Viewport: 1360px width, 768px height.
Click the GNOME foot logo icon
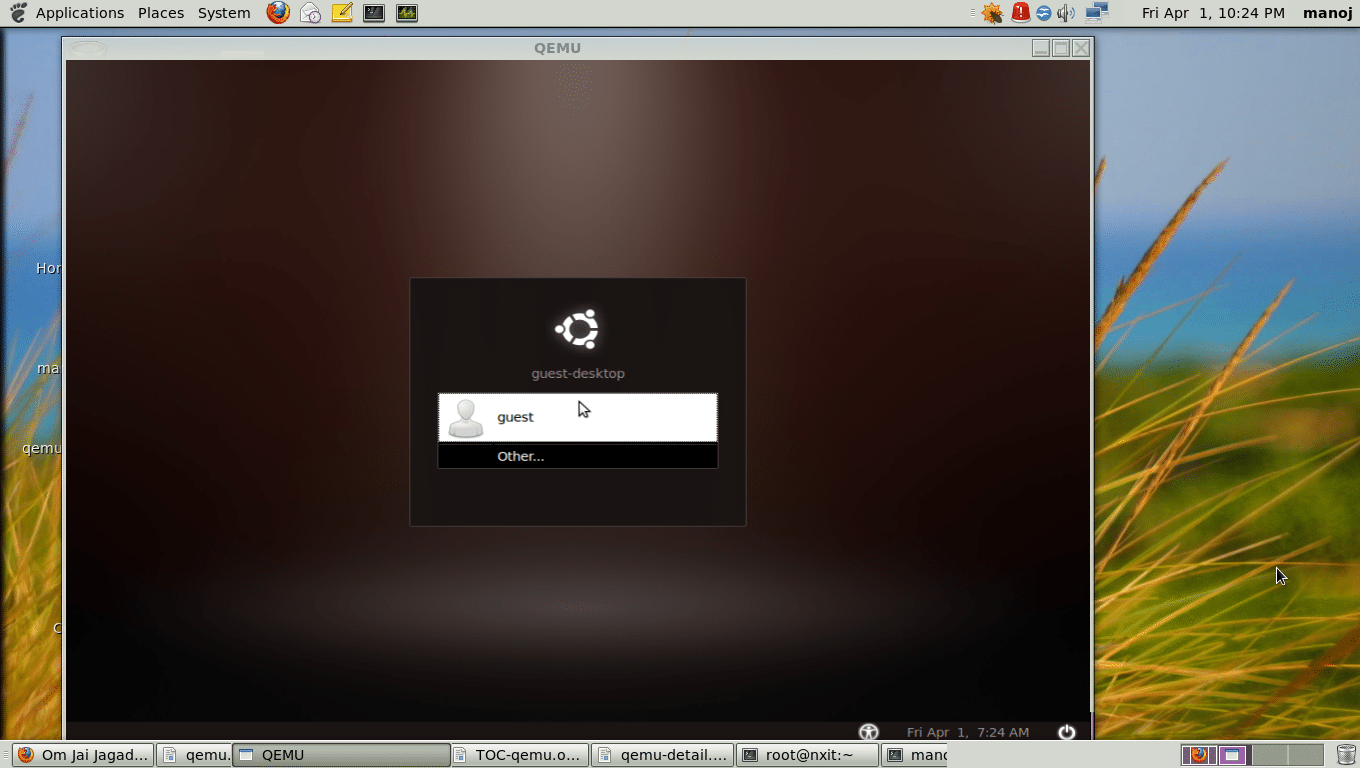[18, 13]
